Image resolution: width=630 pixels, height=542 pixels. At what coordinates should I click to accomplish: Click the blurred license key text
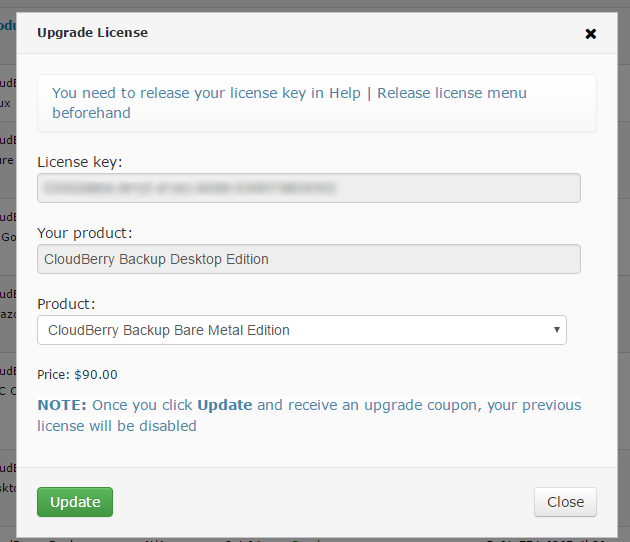[189, 188]
